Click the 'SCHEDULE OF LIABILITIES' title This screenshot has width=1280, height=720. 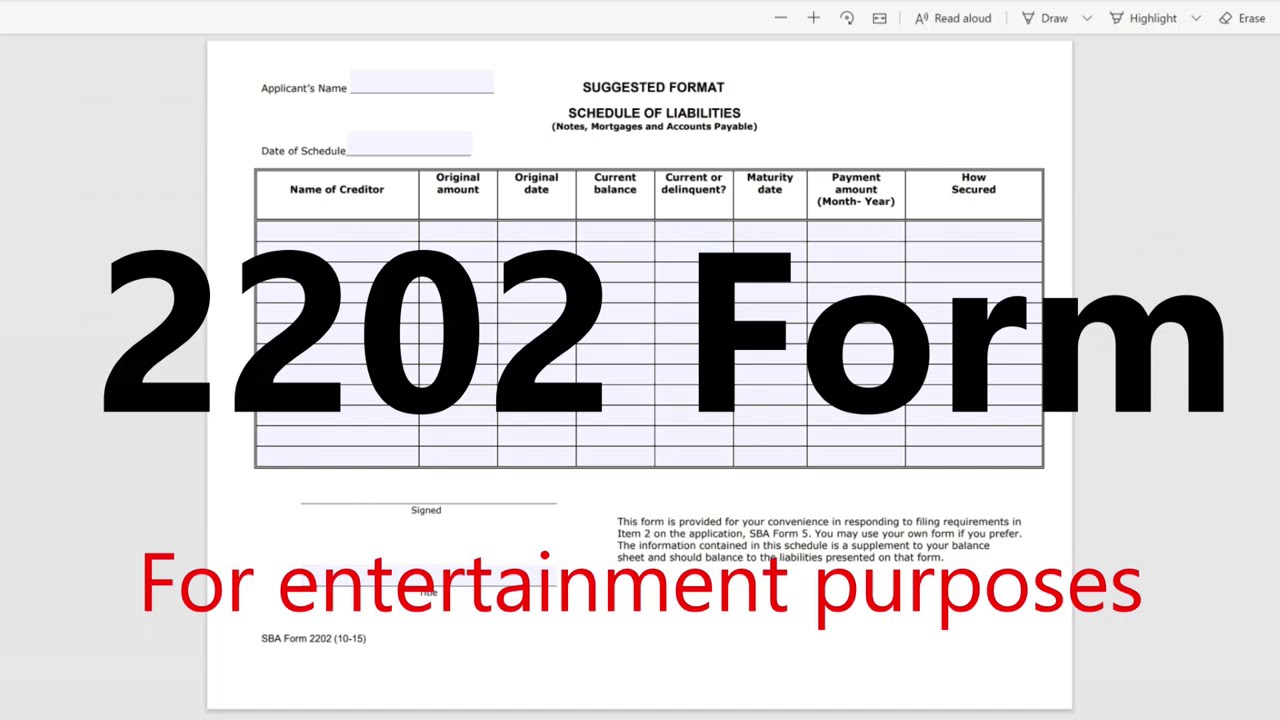click(654, 113)
